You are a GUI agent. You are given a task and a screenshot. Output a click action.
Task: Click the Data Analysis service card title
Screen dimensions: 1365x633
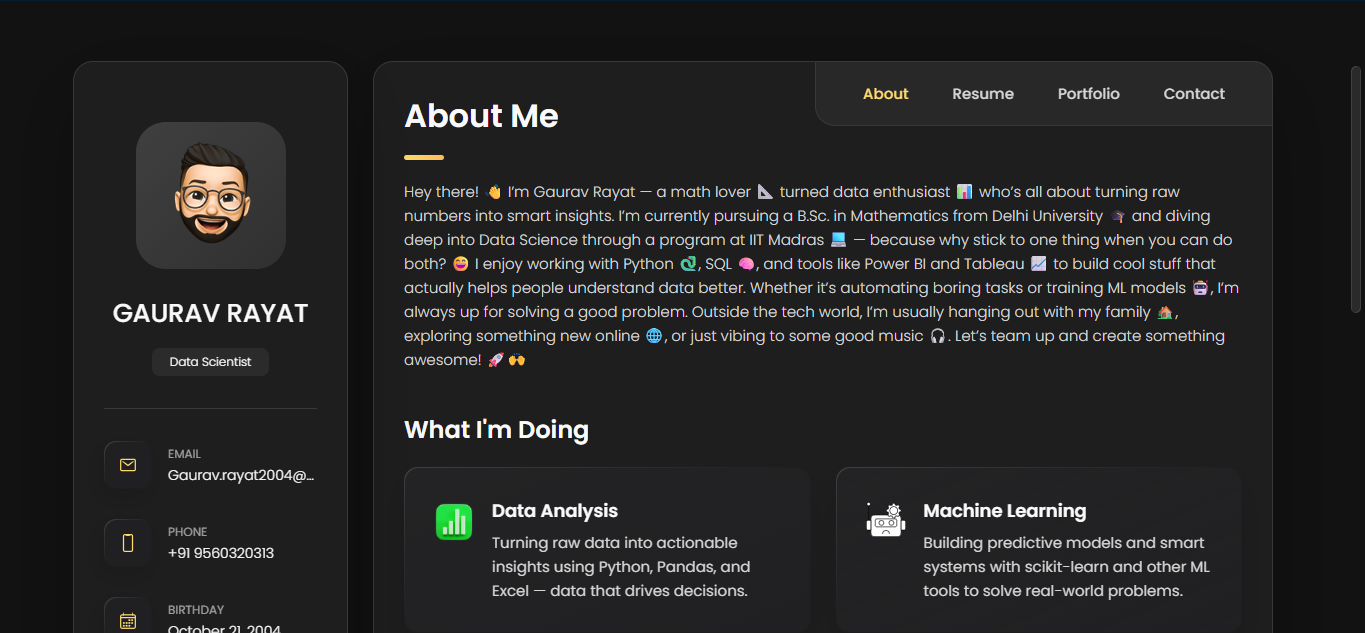(x=555, y=511)
